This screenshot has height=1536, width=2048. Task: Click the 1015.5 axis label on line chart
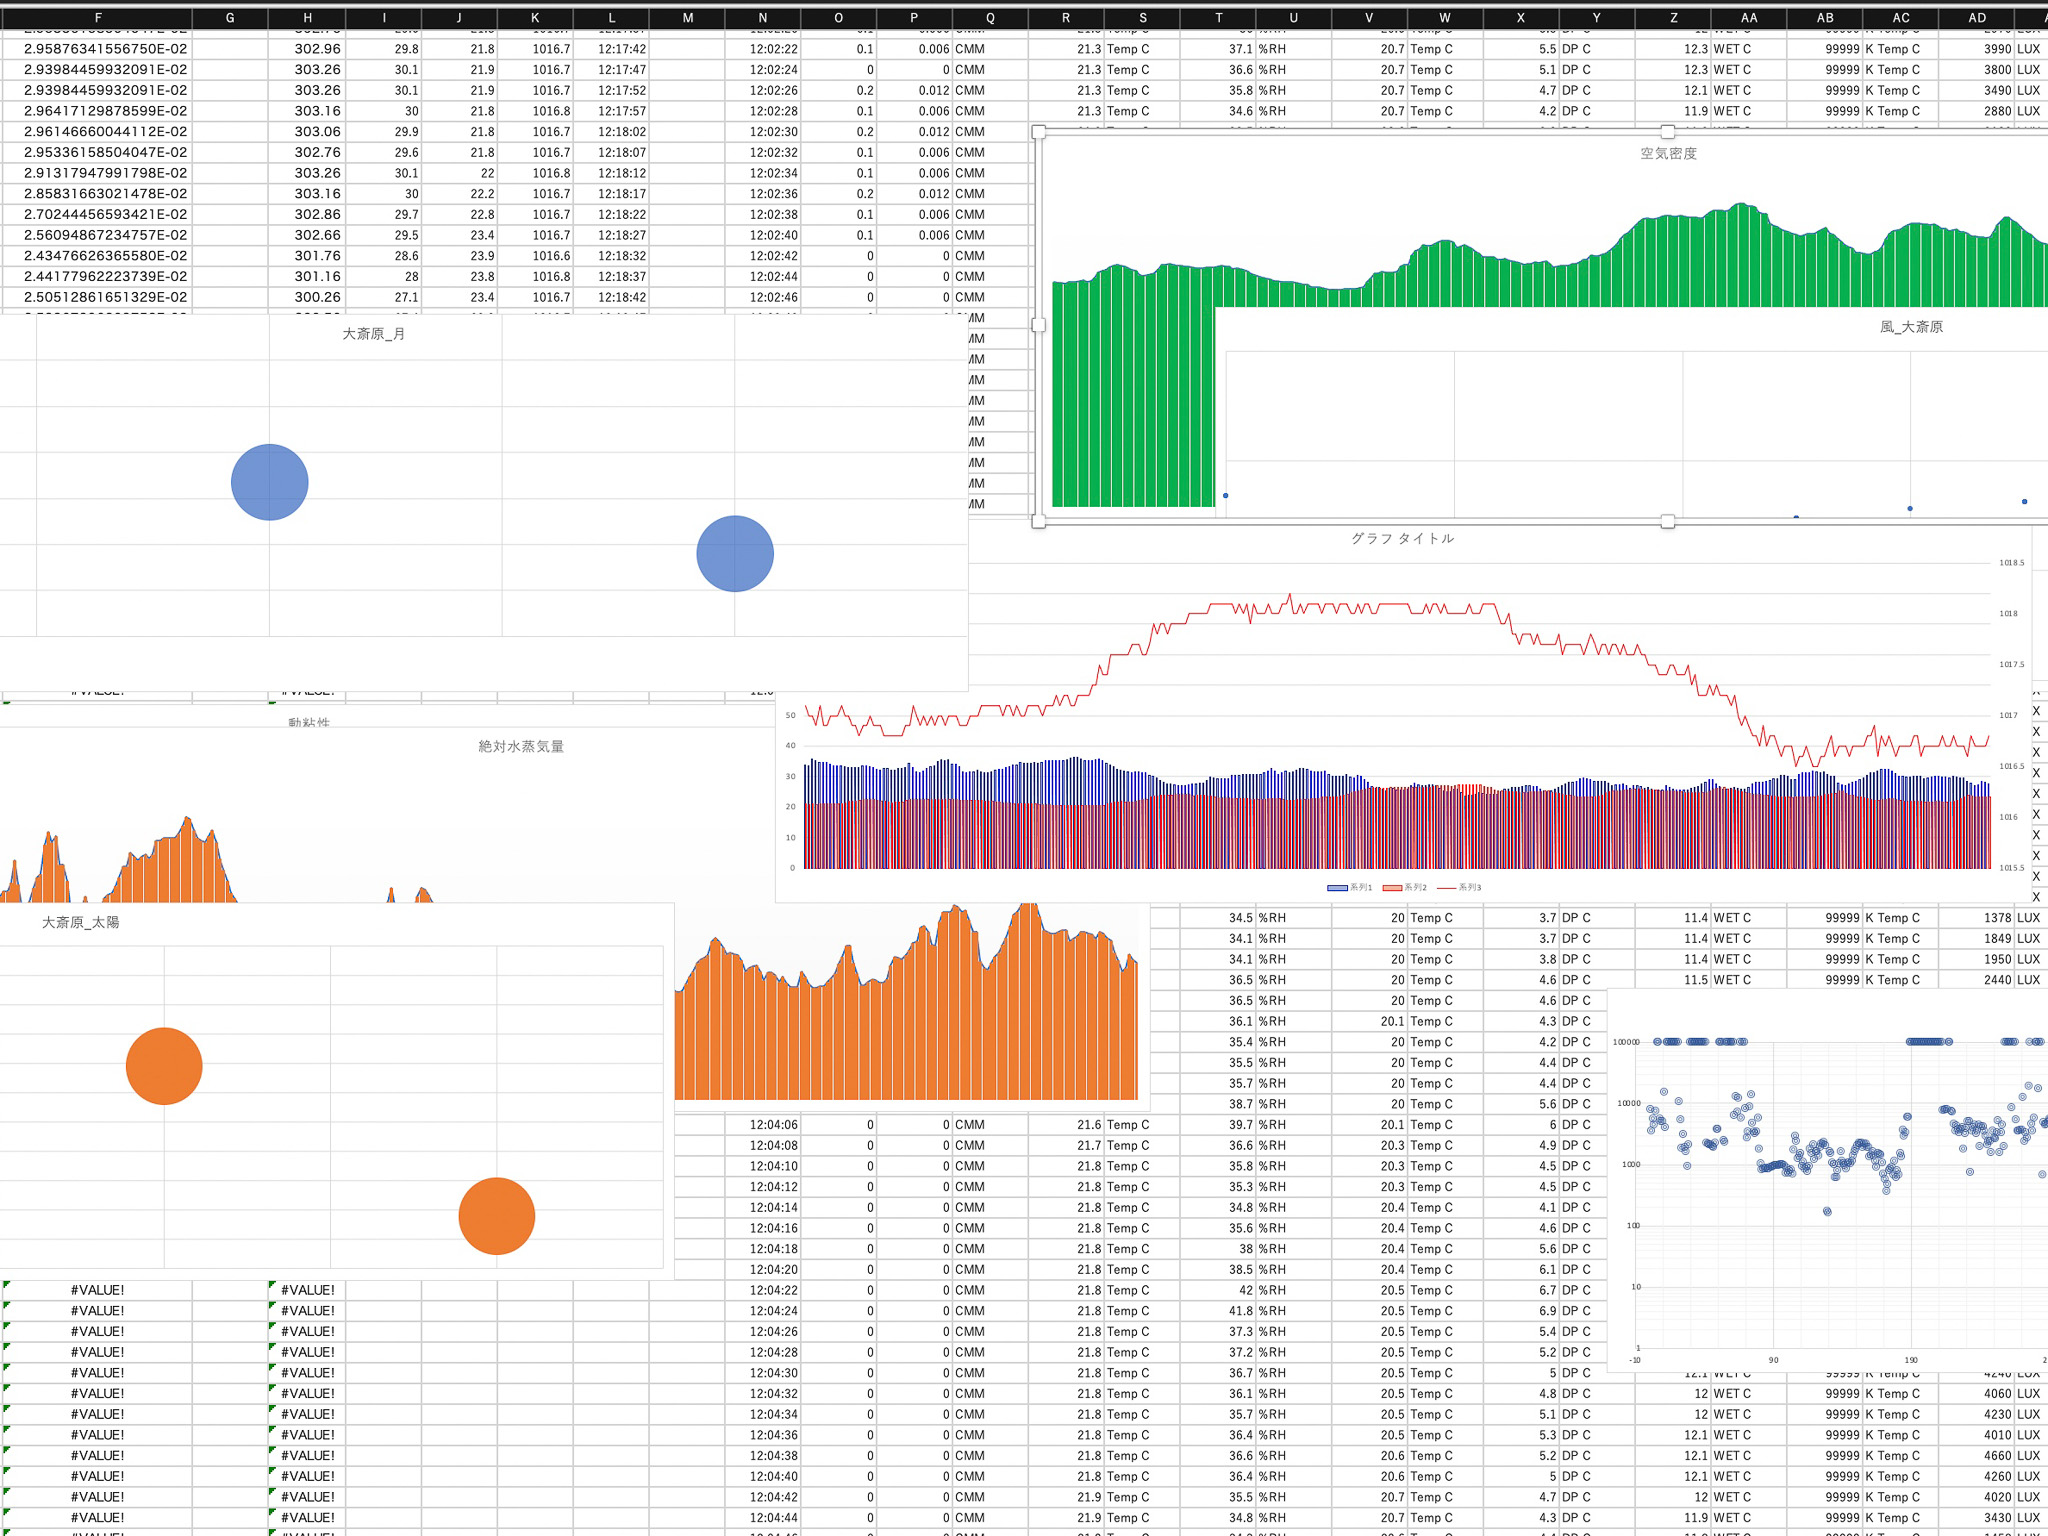pyautogui.click(x=2011, y=868)
